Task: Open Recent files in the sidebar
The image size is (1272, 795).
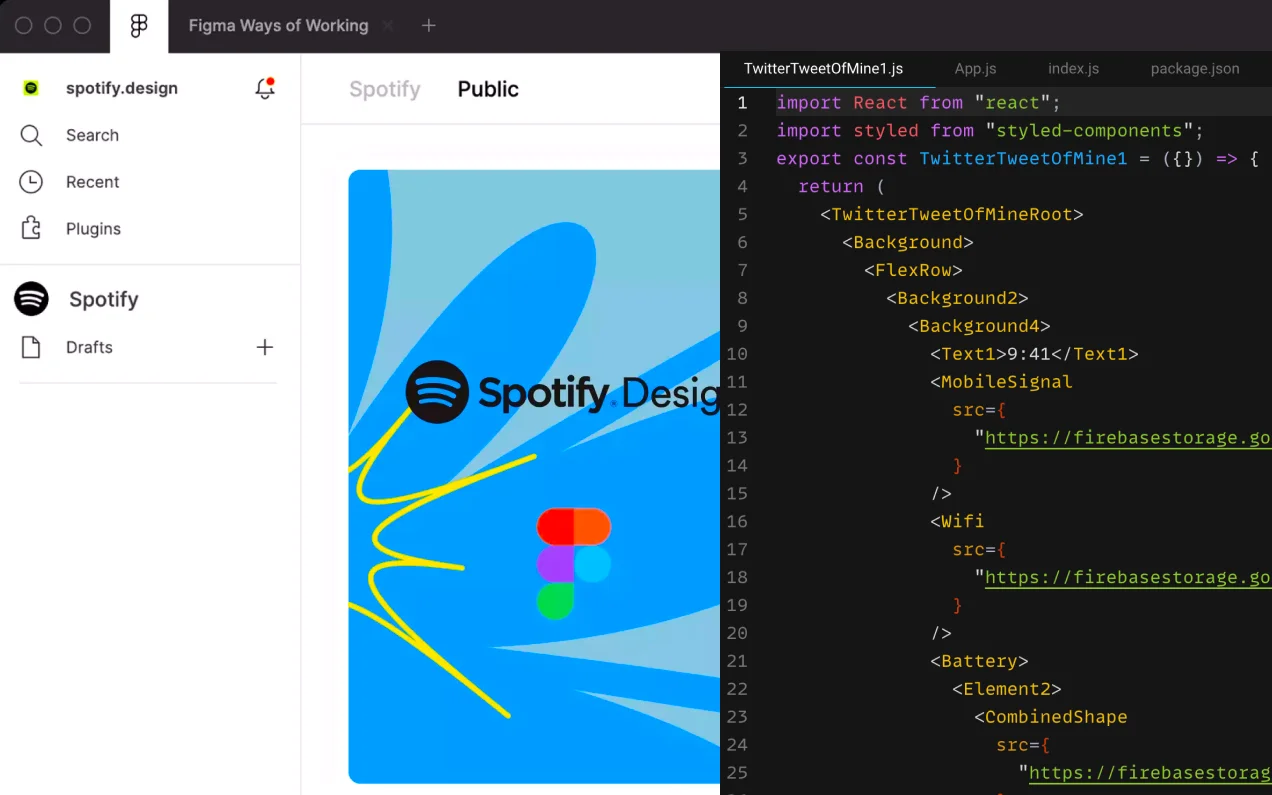Action: pyautogui.click(x=93, y=182)
